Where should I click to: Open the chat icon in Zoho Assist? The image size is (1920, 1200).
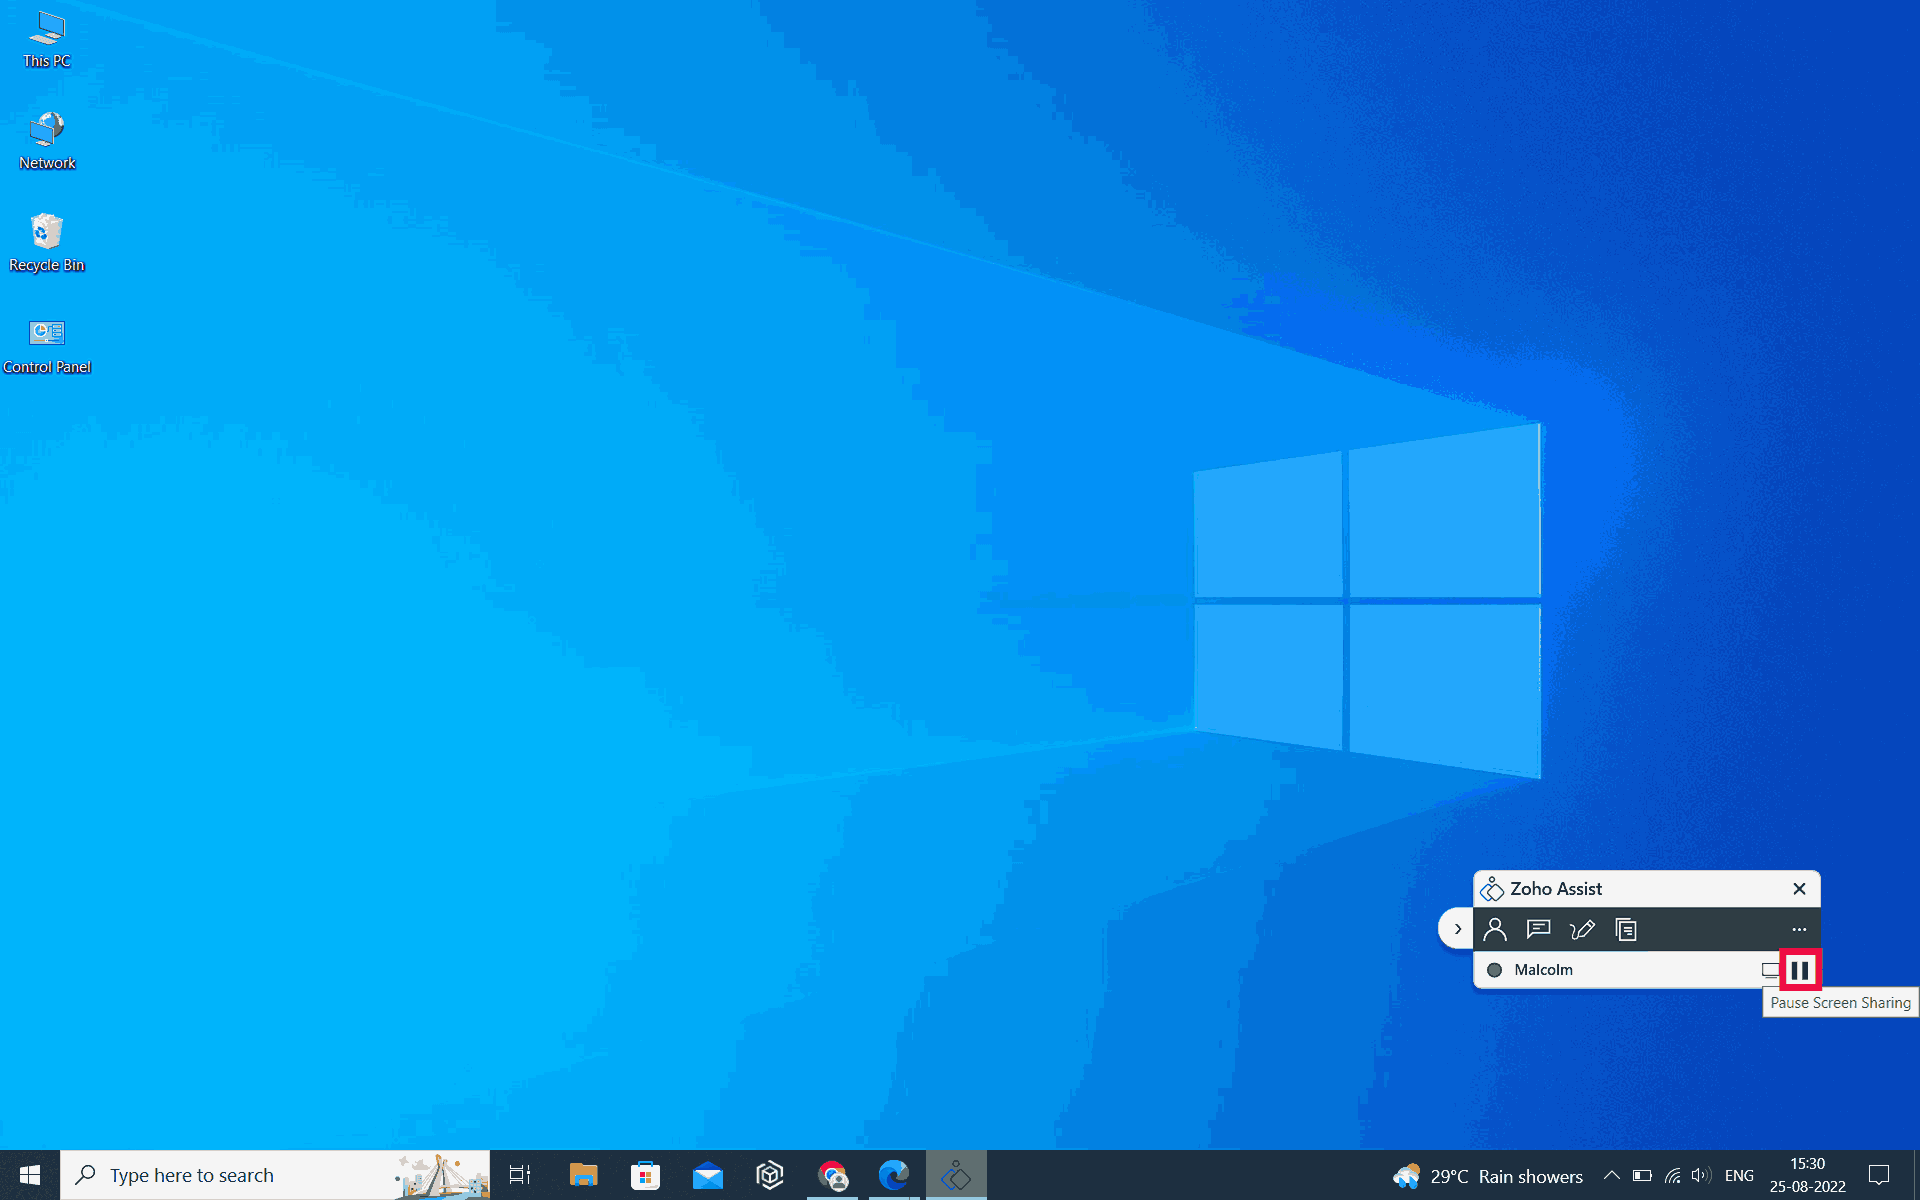(1538, 930)
